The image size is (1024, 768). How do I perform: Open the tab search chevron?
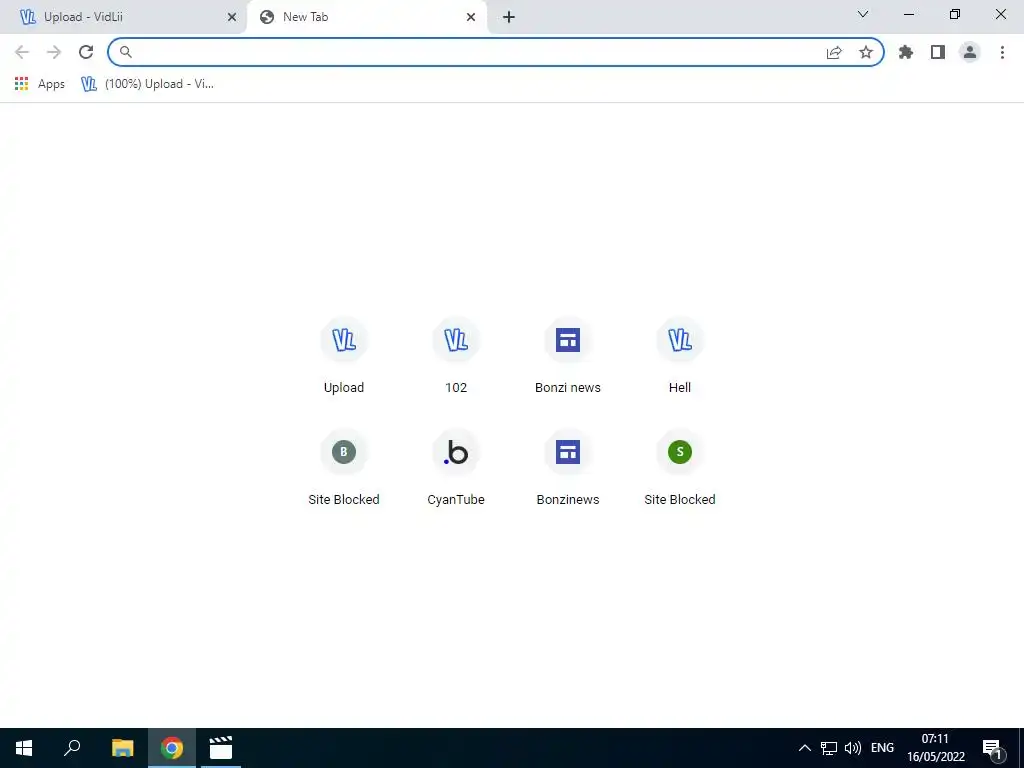tap(863, 14)
